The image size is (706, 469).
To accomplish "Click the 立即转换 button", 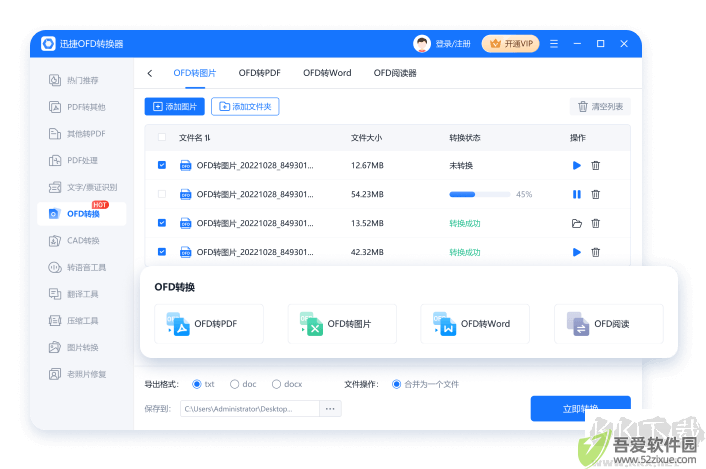I will click(x=580, y=409).
